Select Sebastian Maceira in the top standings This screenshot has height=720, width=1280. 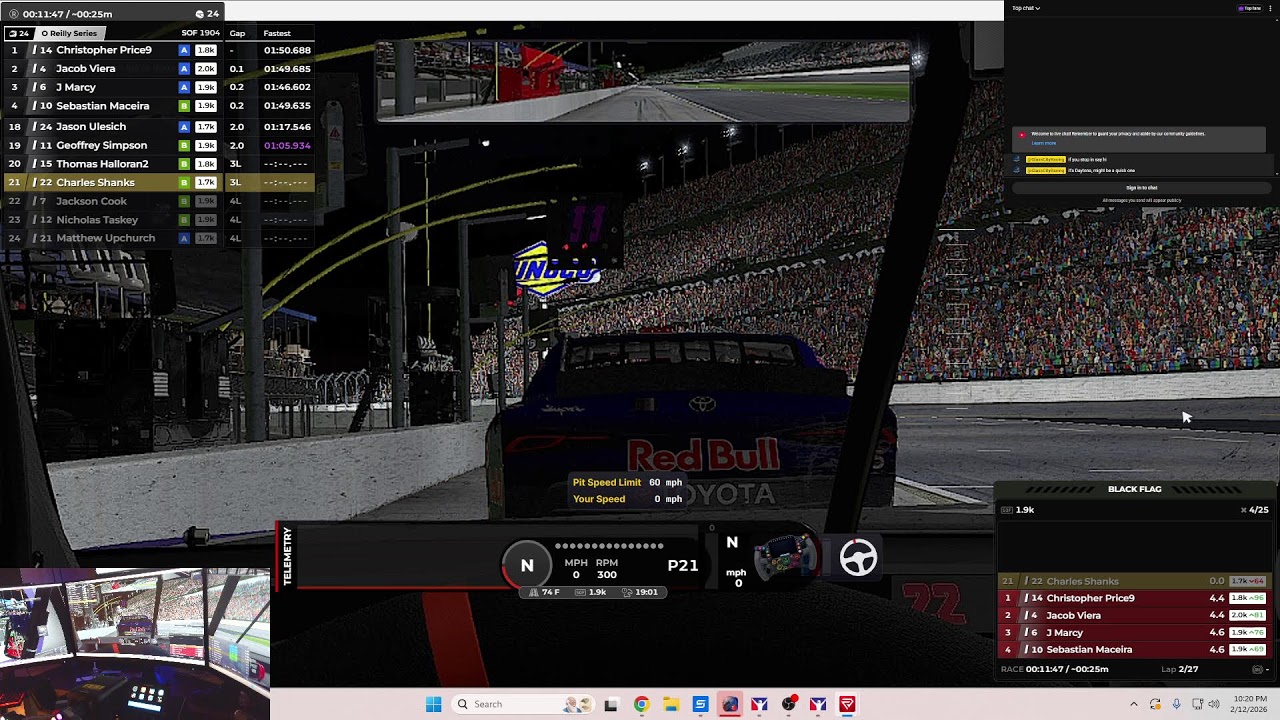[158, 106]
